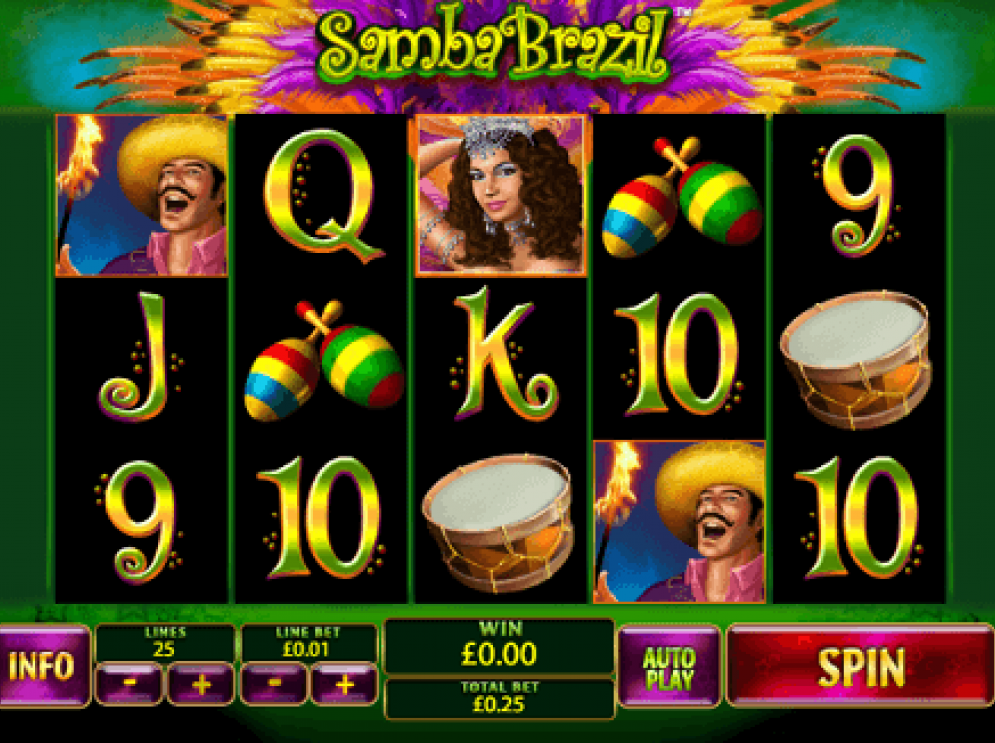Increase the number of lines
995x743 pixels.
(x=201, y=684)
